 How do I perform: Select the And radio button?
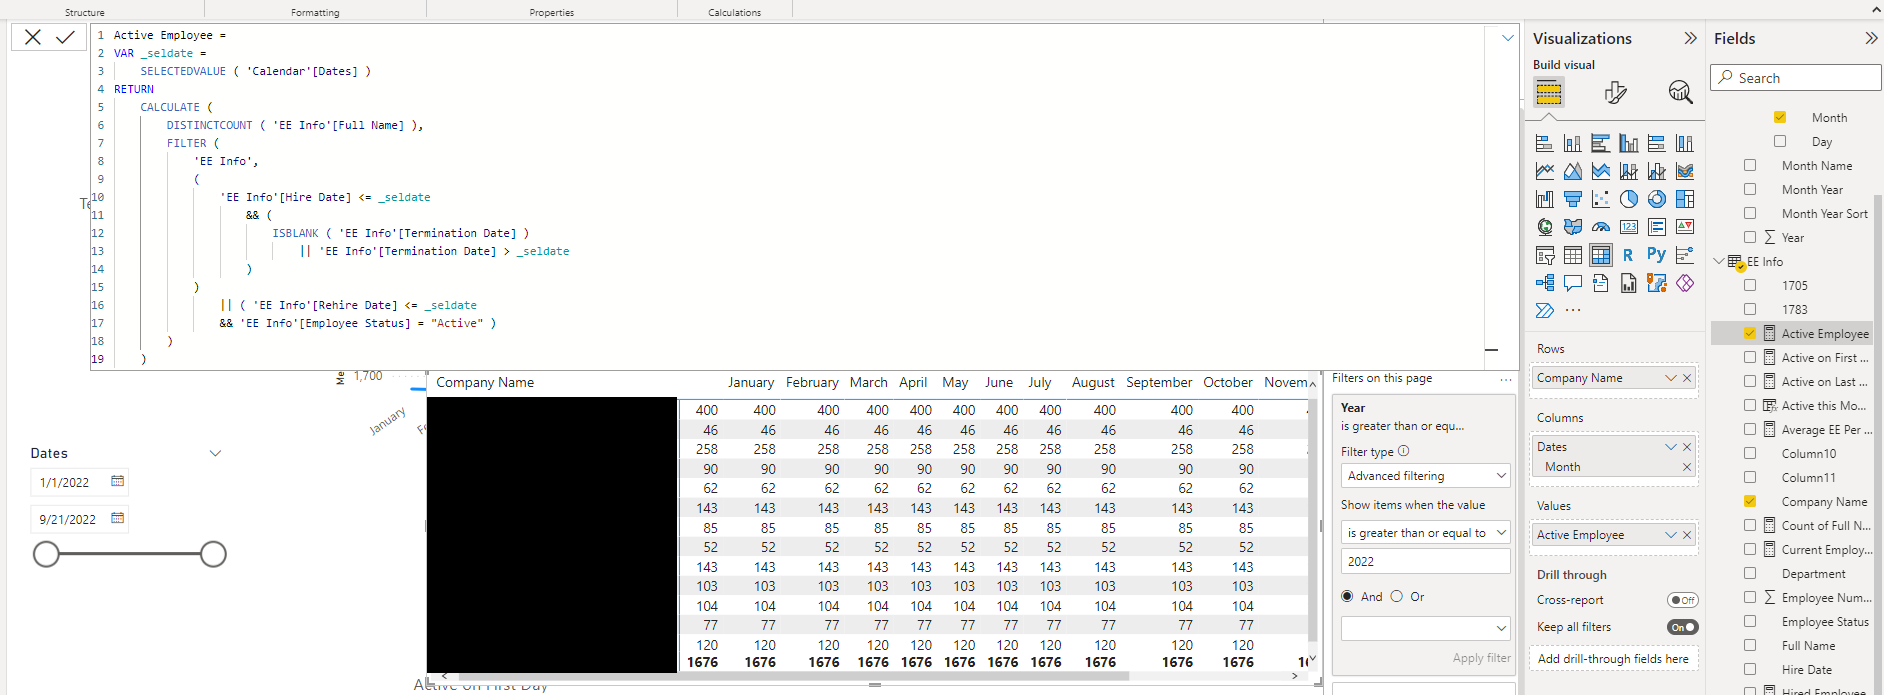click(1347, 596)
